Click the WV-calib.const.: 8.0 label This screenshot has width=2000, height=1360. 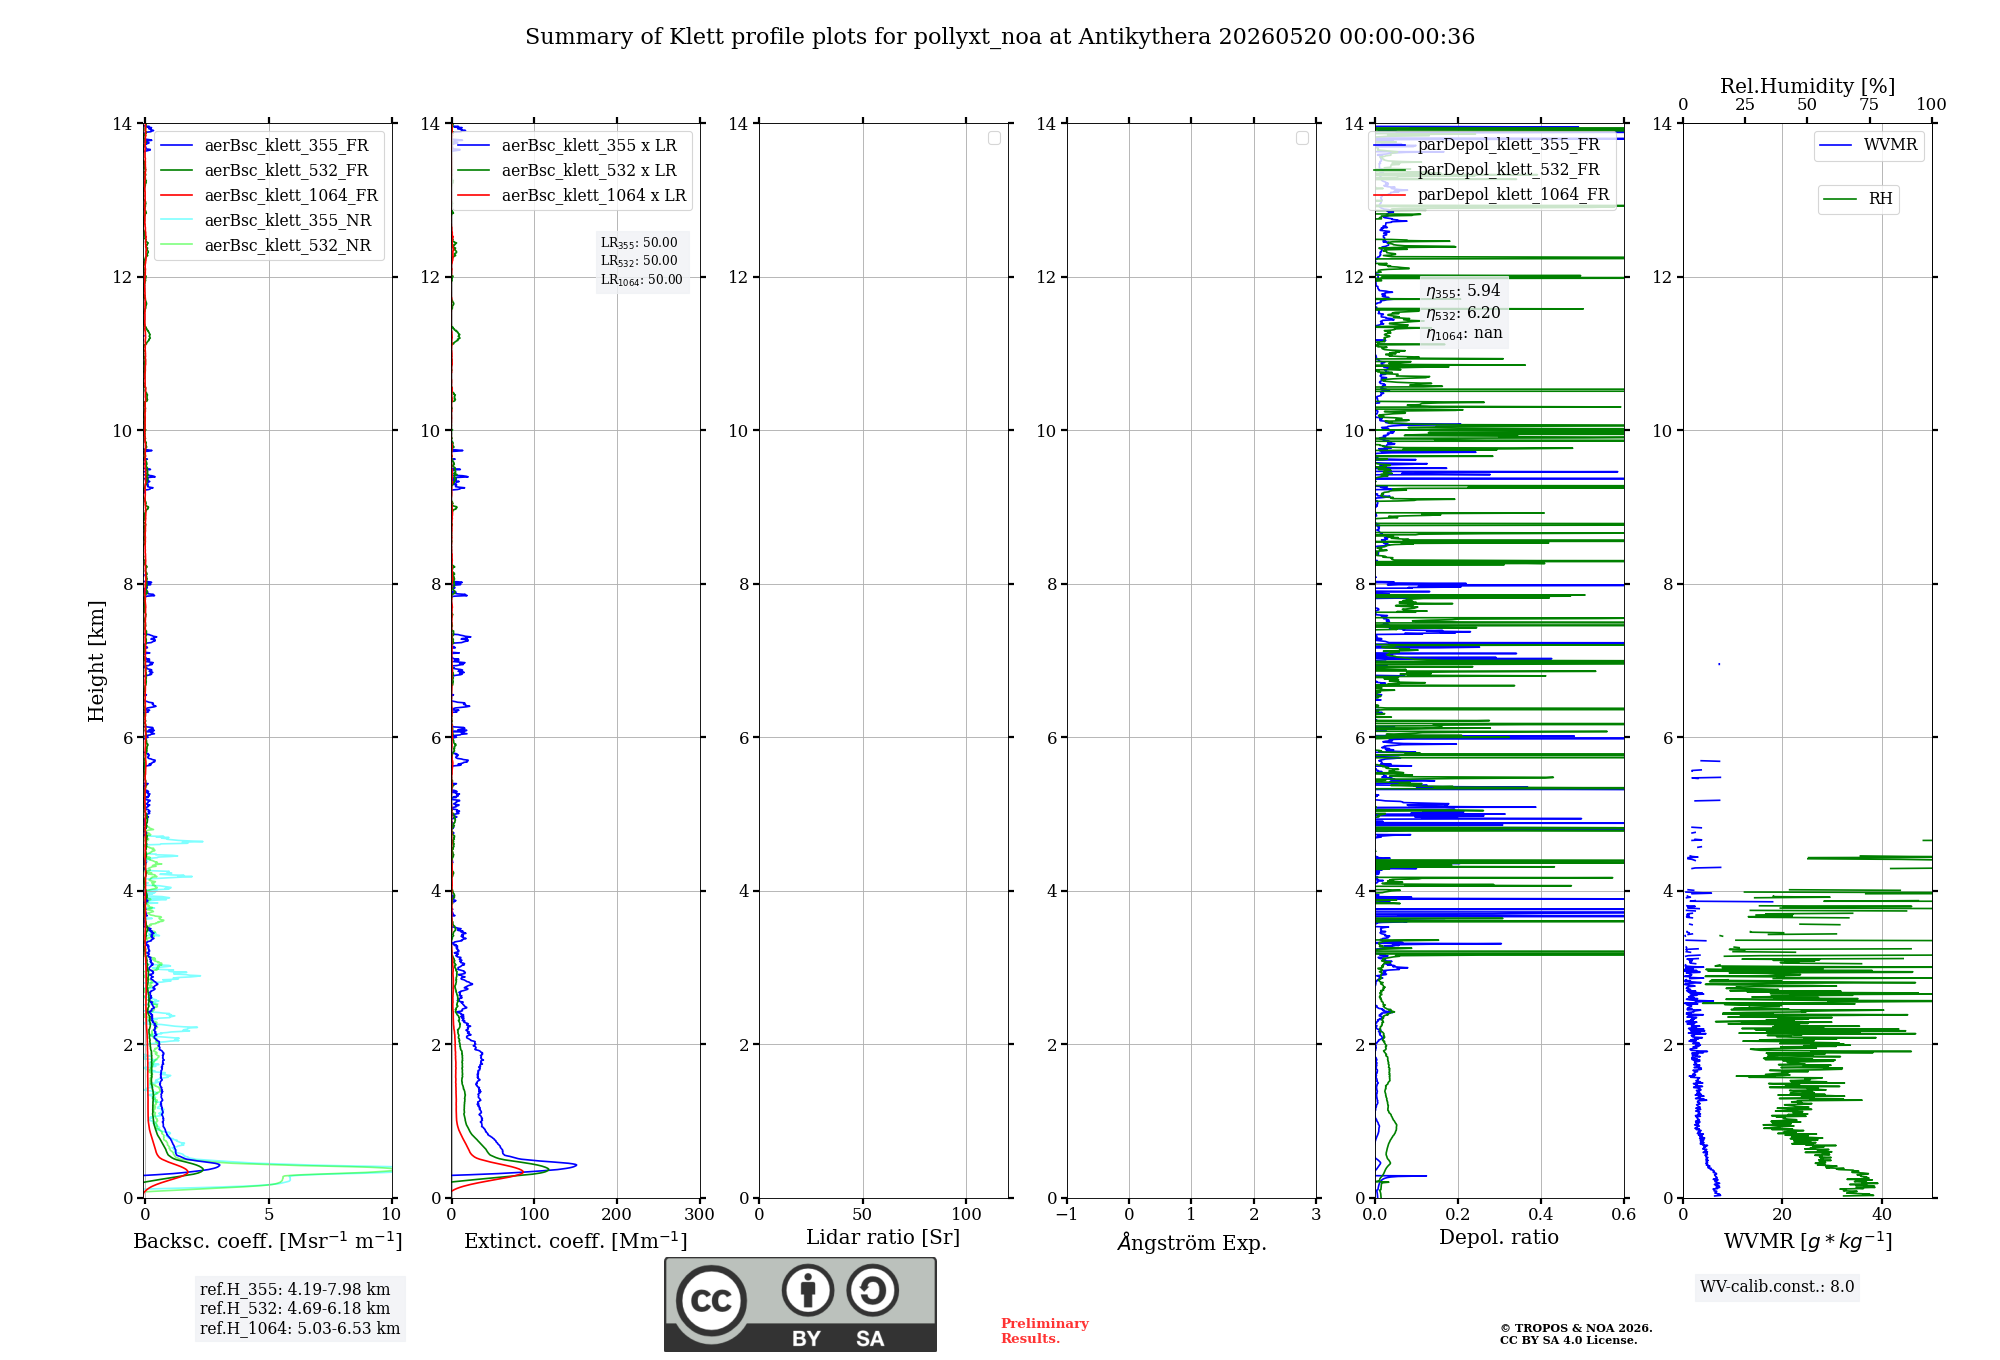coord(1777,1287)
